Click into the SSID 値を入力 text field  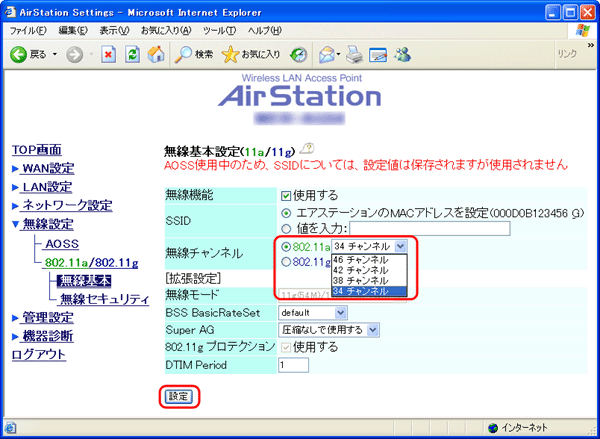click(x=430, y=228)
